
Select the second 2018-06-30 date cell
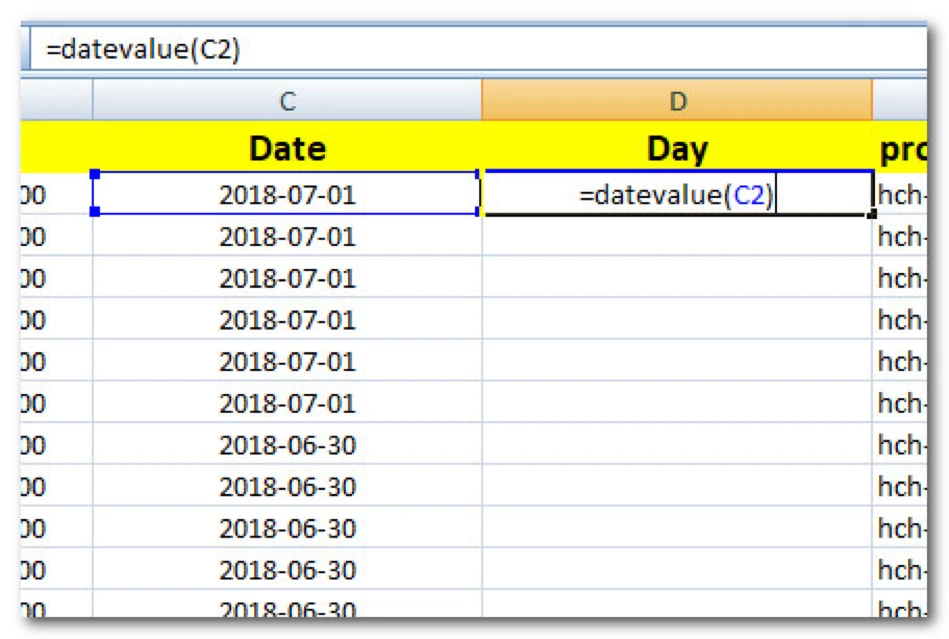[287, 487]
